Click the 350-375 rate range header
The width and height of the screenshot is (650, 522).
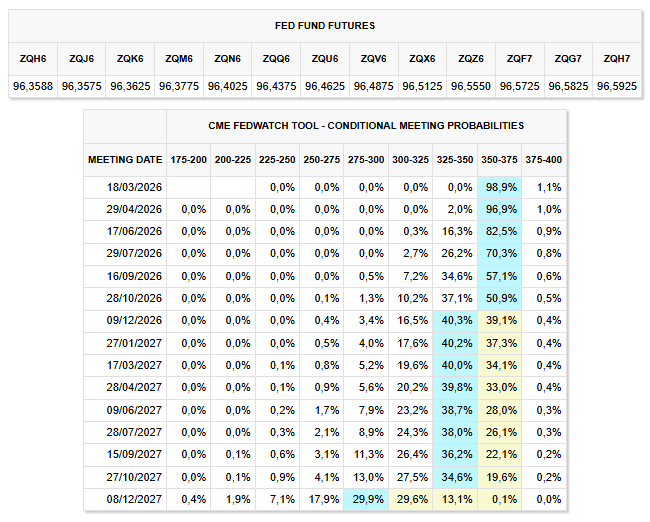tap(499, 160)
